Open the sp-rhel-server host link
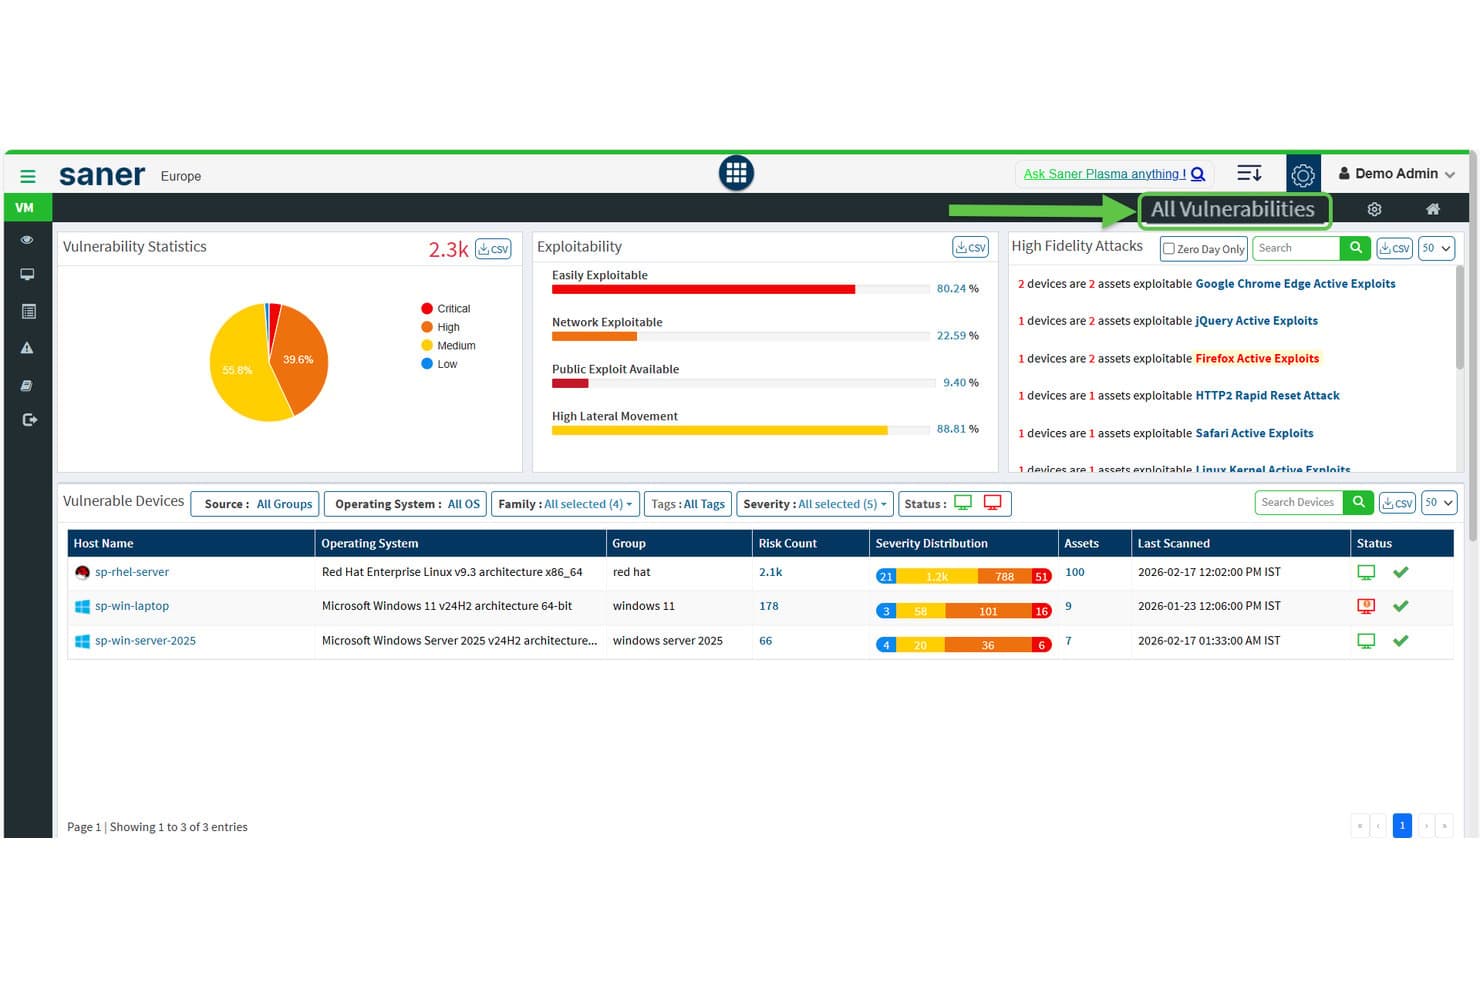1480x987 pixels. 132,572
